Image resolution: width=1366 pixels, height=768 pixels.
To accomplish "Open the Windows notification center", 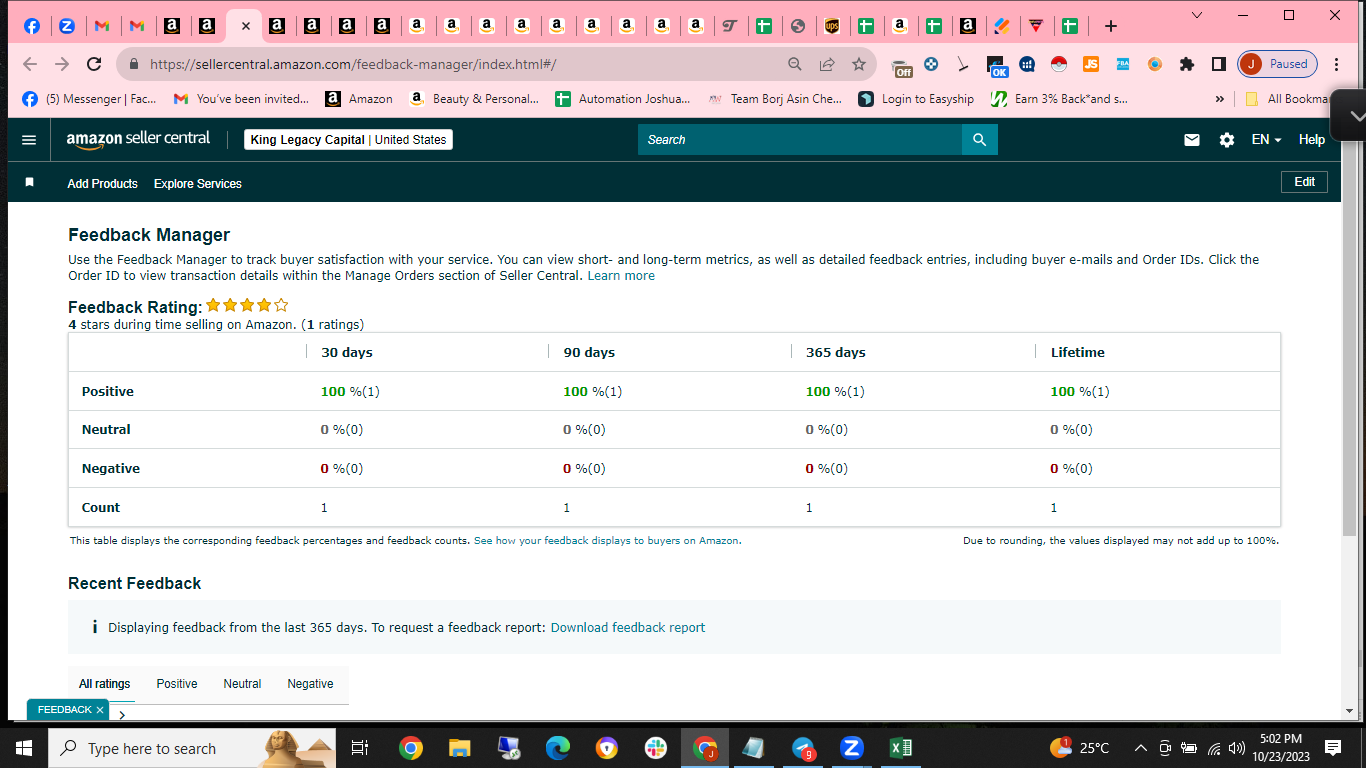I will point(1332,748).
